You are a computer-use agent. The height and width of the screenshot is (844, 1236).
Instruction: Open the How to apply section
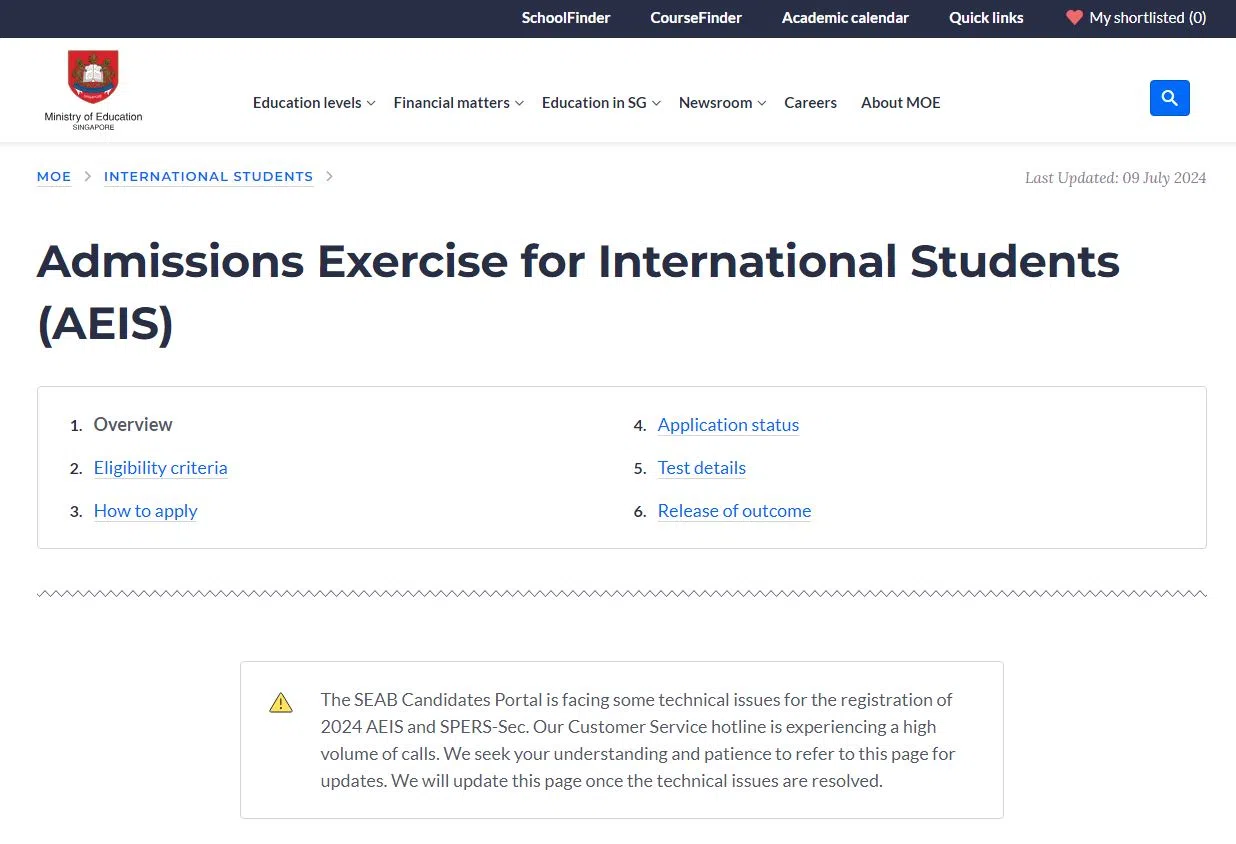click(x=145, y=511)
